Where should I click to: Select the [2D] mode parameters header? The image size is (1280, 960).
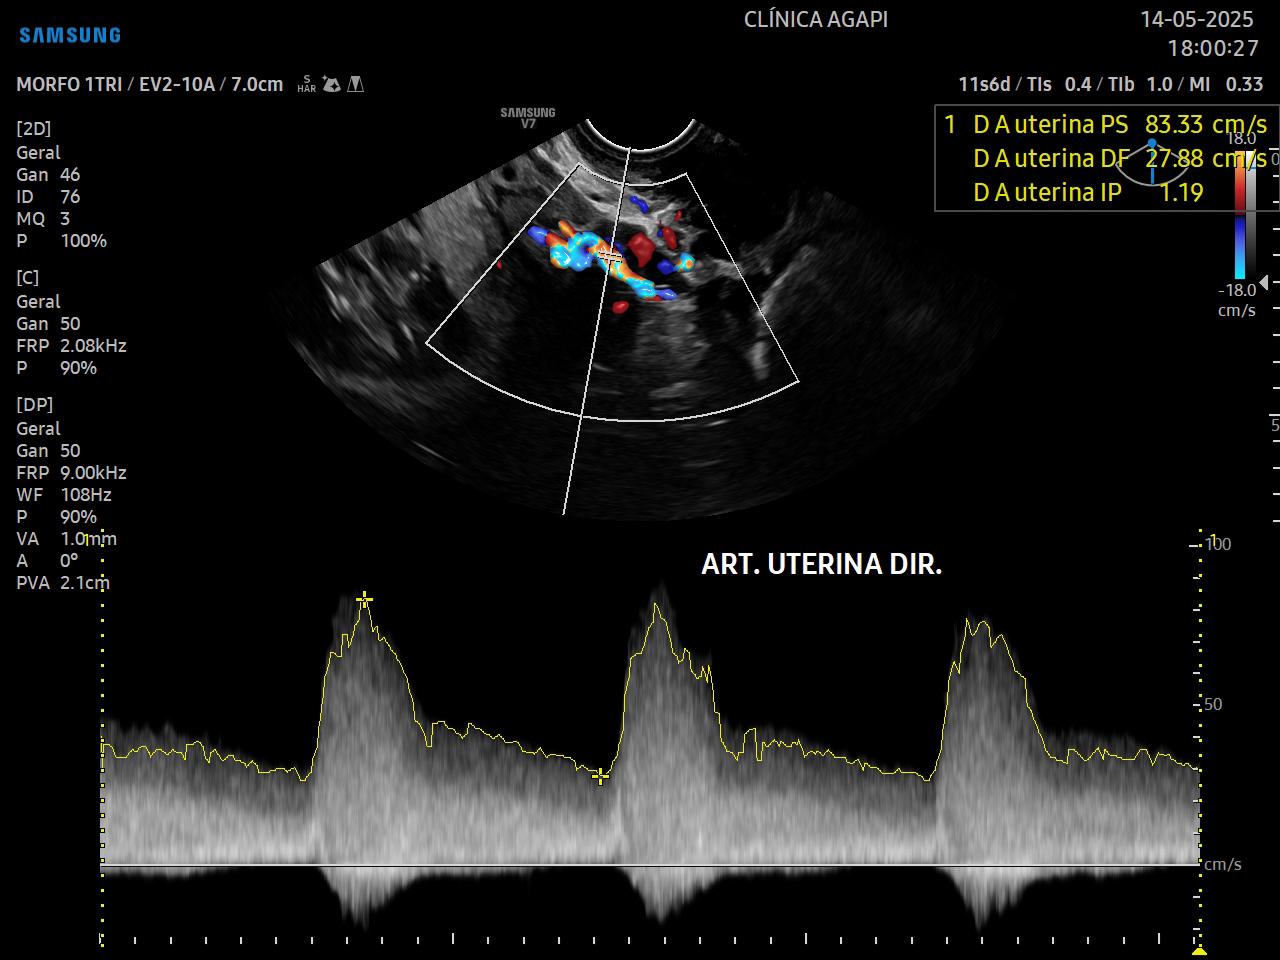click(x=33, y=129)
